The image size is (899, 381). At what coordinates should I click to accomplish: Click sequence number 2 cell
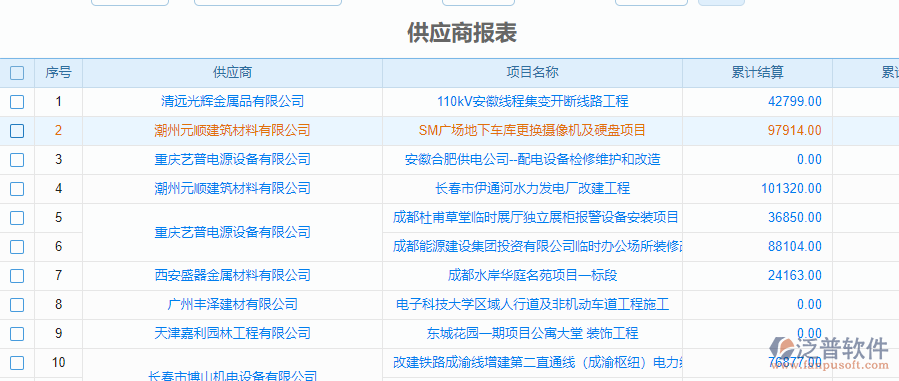(58, 131)
